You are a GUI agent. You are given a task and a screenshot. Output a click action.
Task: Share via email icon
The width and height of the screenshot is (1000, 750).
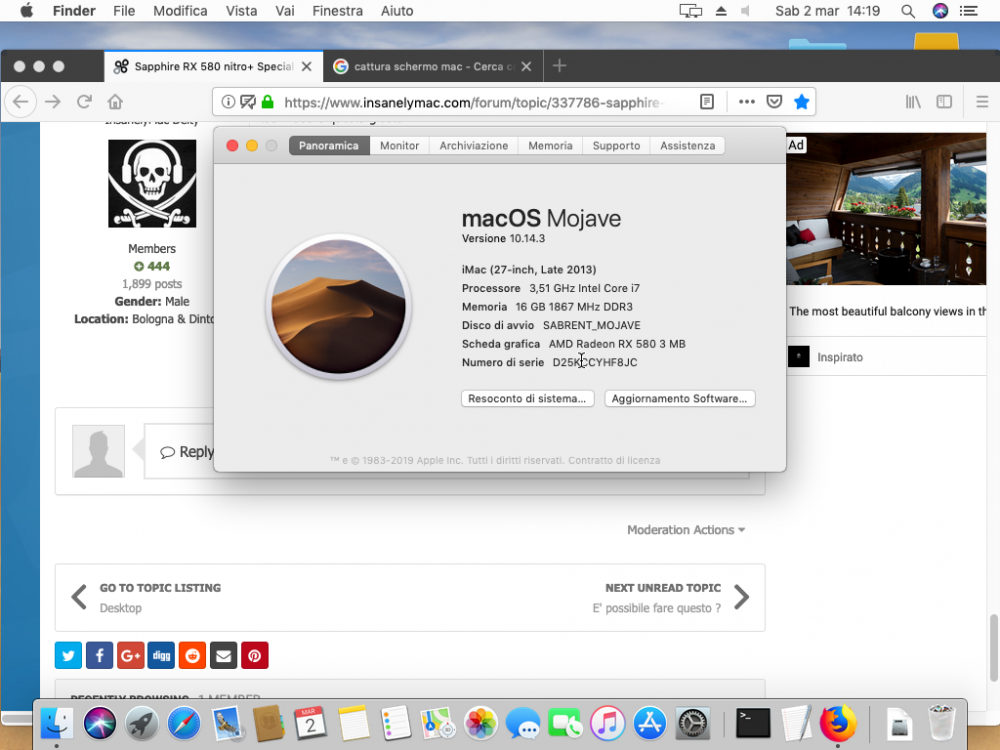tap(224, 656)
